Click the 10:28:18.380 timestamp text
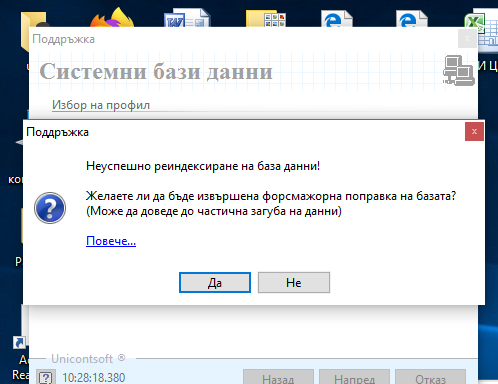This screenshot has height=384, width=498. 94,378
